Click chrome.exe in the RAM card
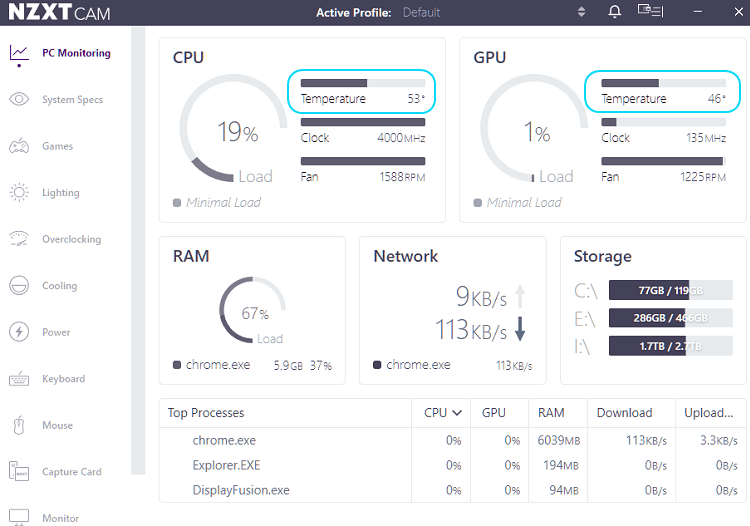 [218, 365]
